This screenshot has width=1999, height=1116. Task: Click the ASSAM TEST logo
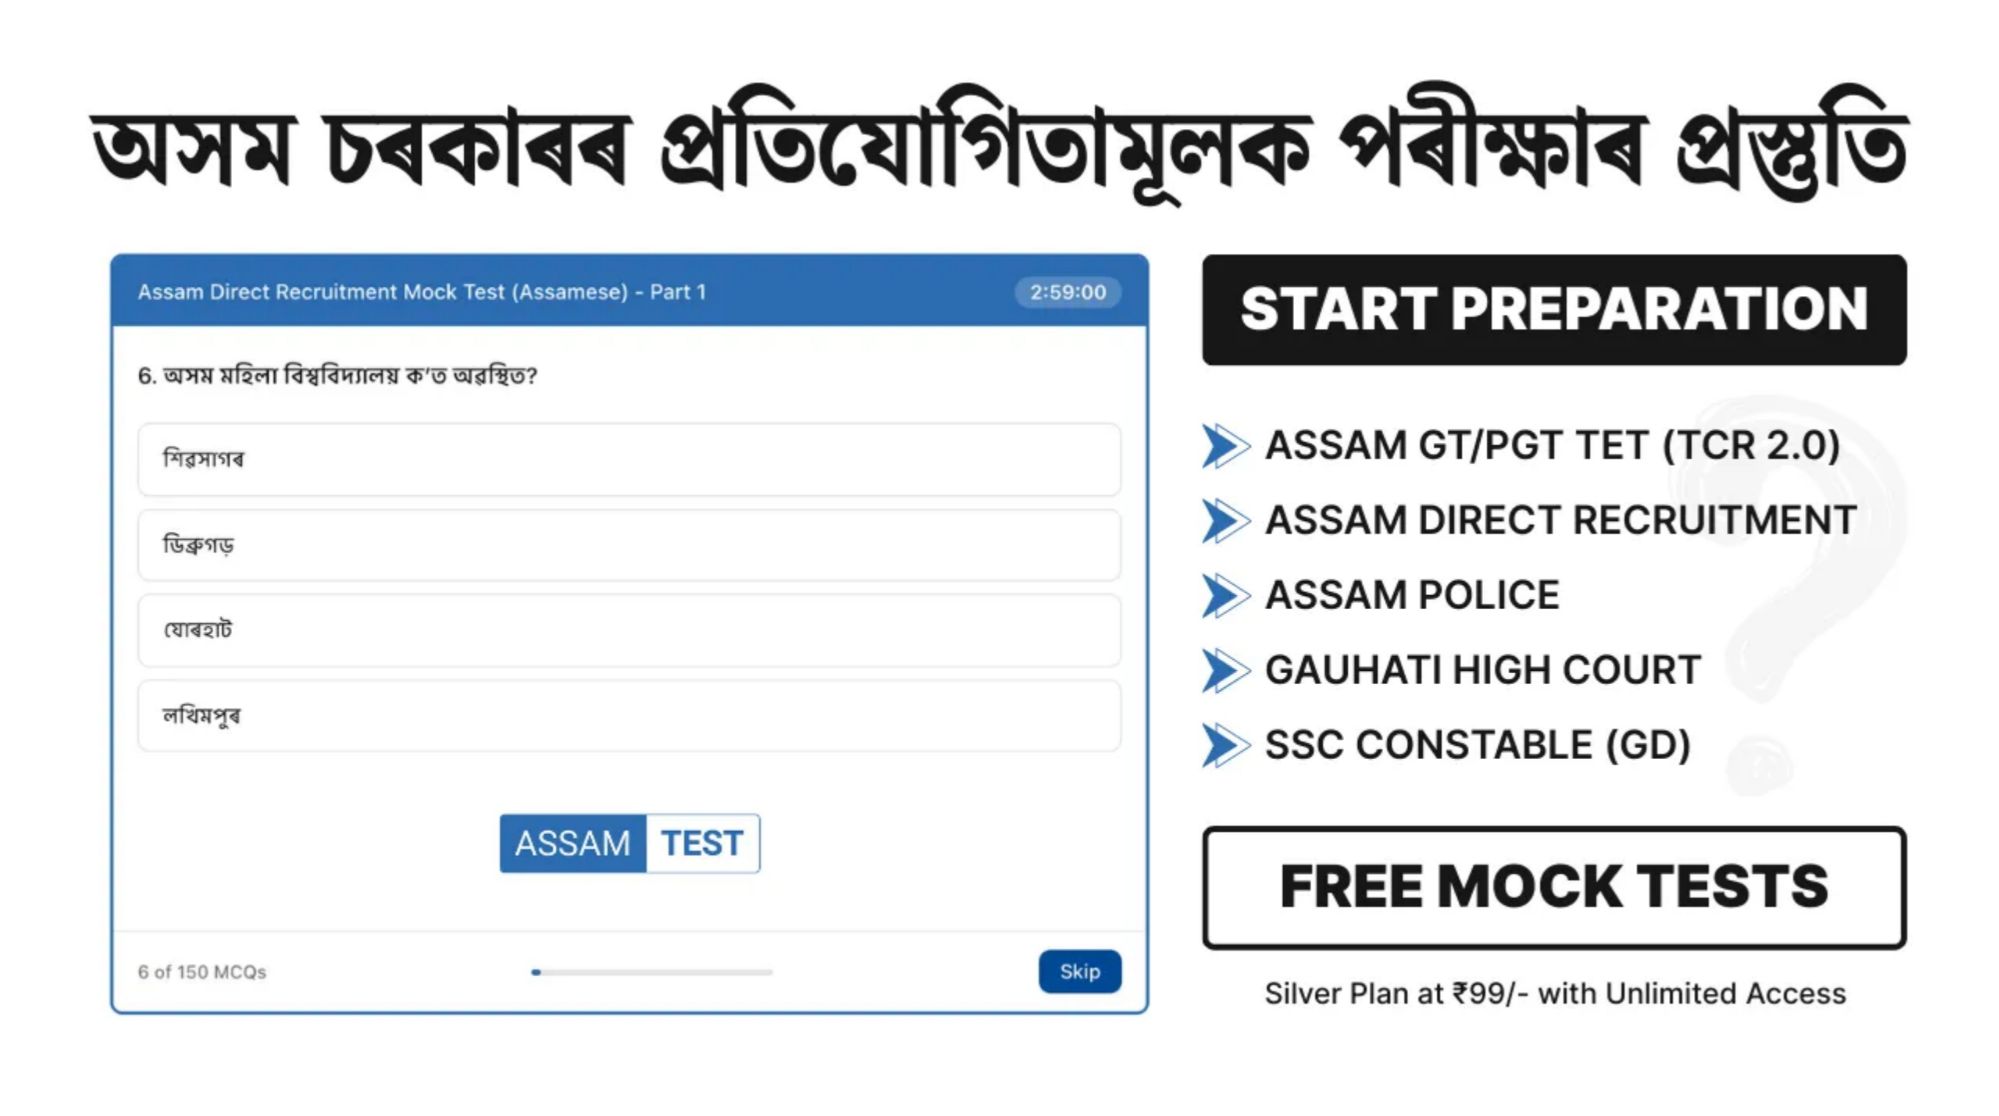click(x=629, y=843)
